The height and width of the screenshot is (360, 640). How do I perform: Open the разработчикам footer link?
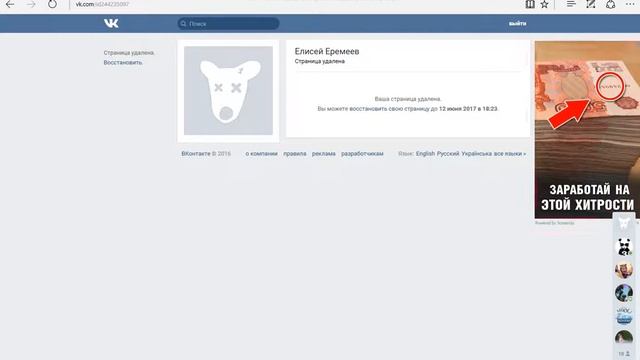point(362,154)
